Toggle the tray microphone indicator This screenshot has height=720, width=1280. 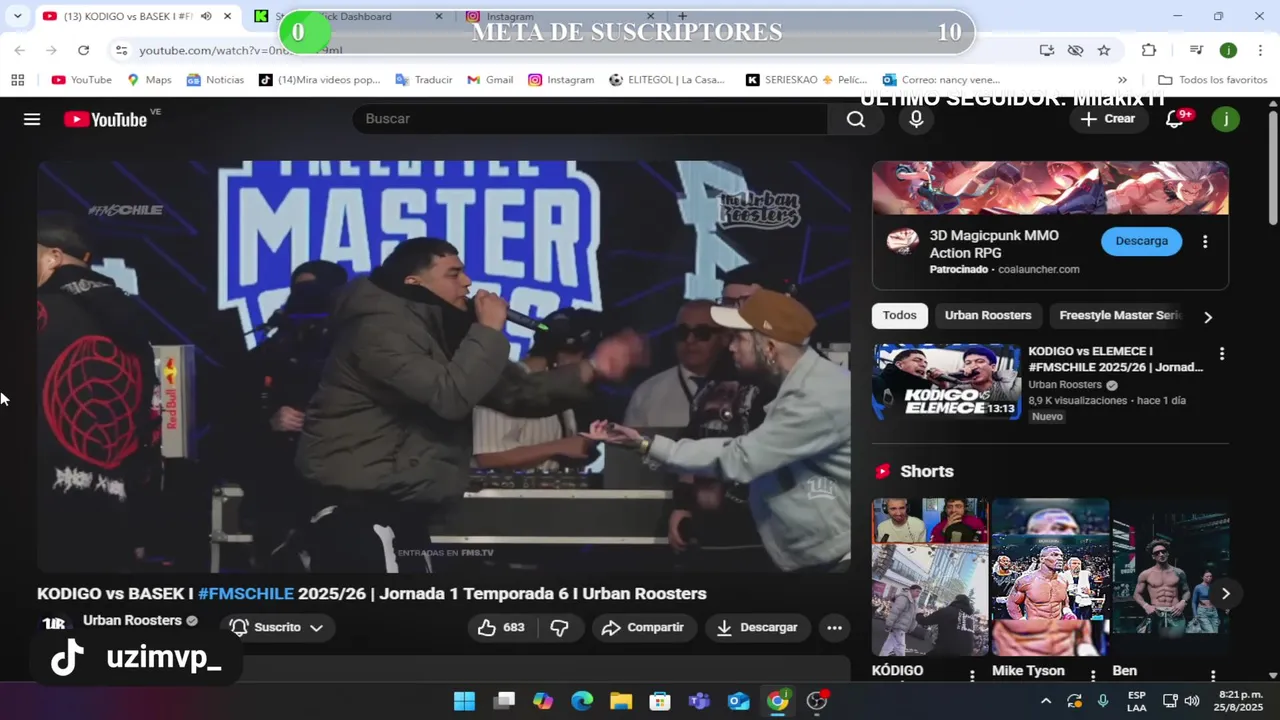click(x=1103, y=701)
